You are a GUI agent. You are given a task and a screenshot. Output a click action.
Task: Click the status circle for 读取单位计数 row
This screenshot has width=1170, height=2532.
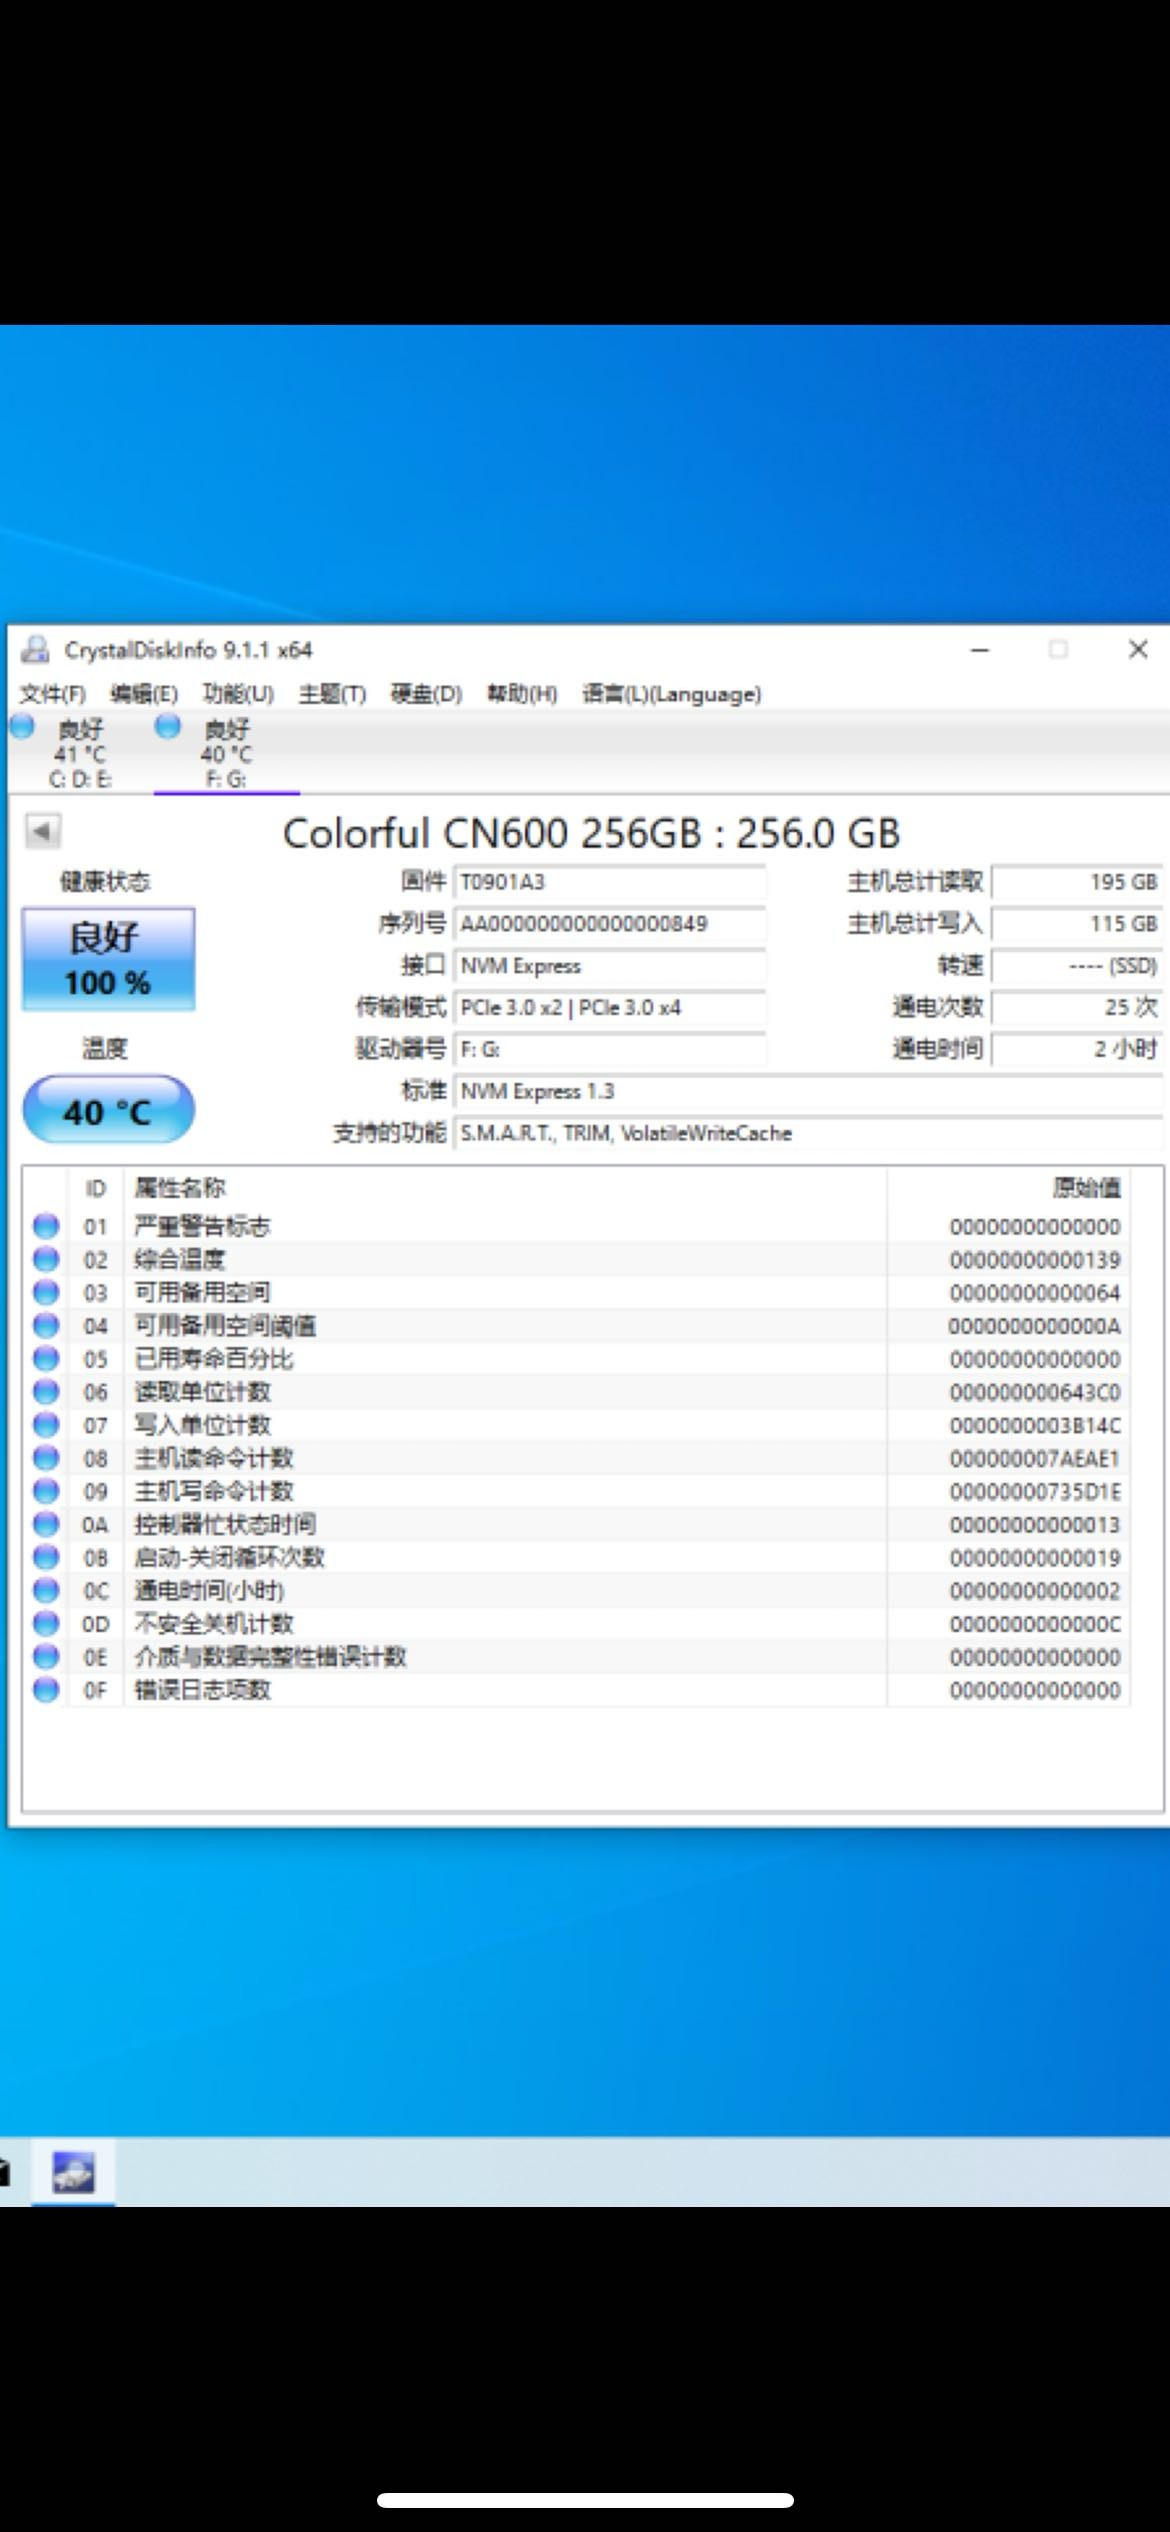point(46,1392)
